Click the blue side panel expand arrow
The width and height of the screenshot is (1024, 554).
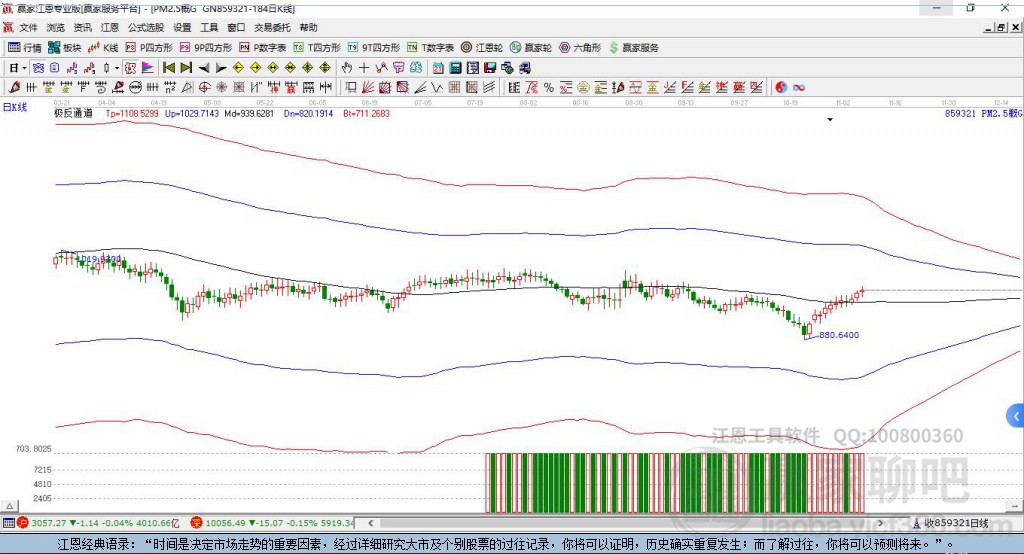point(1016,415)
